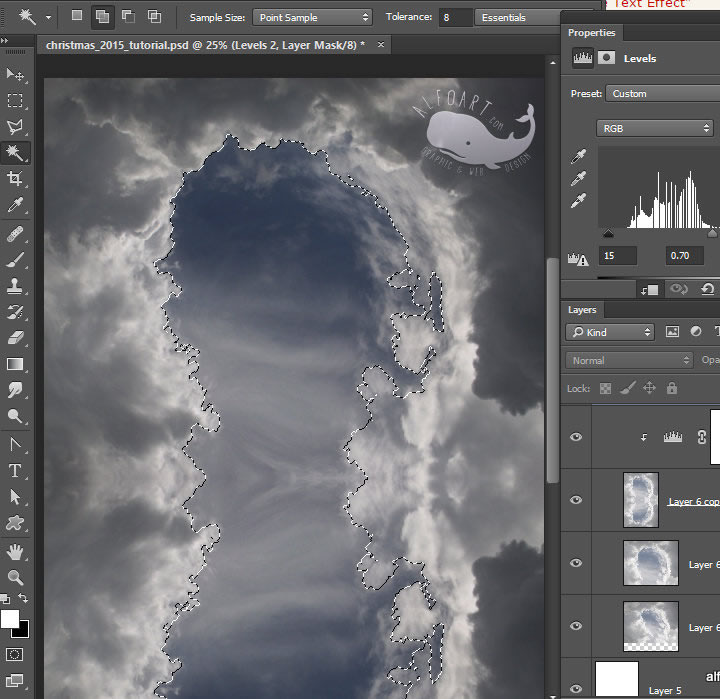This screenshot has height=699, width=720.
Task: Select the Move tool
Action: click(x=15, y=75)
